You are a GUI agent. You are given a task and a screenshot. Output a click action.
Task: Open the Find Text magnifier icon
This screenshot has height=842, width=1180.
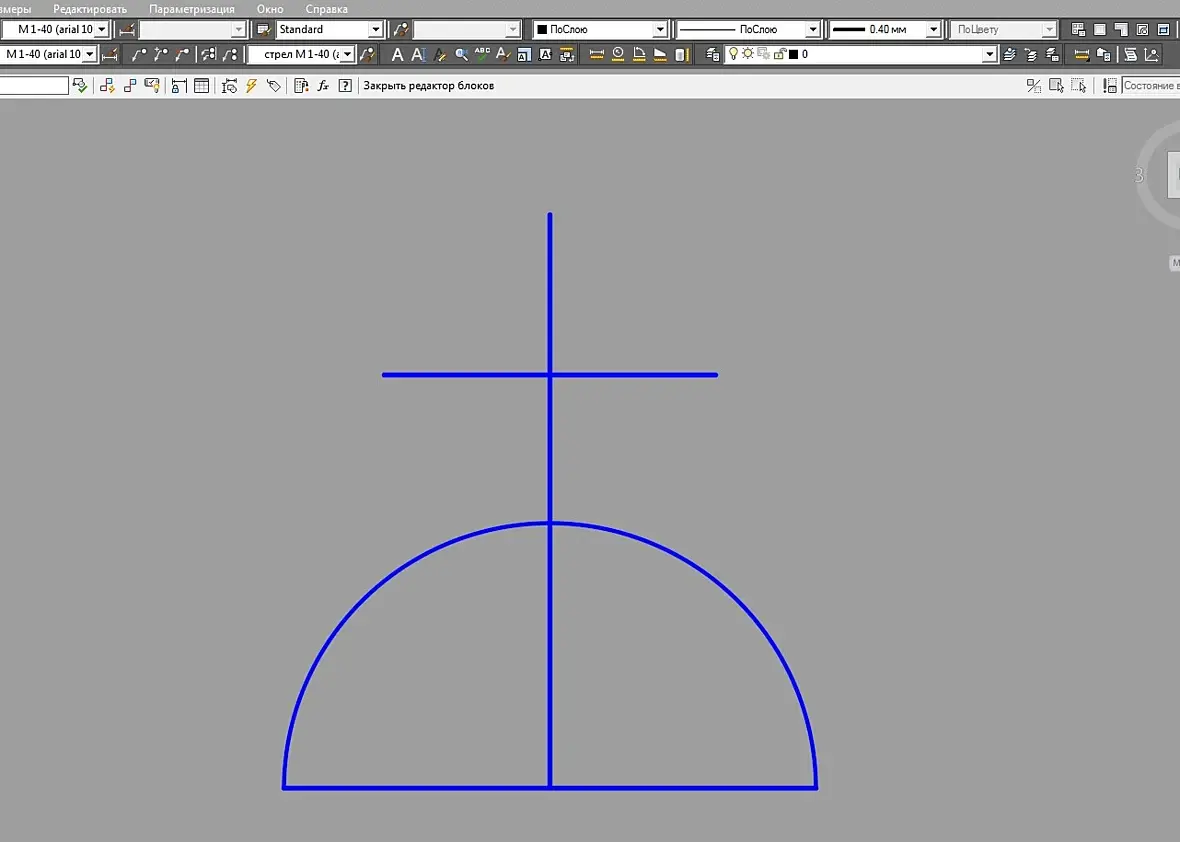[461, 54]
